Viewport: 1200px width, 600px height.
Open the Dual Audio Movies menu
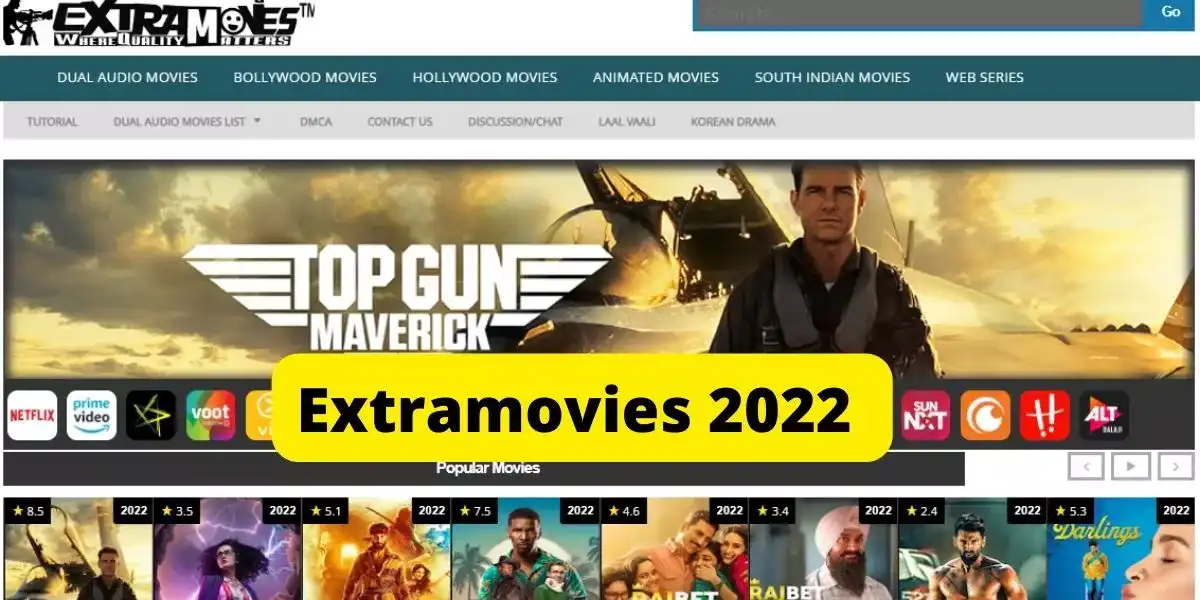127,77
